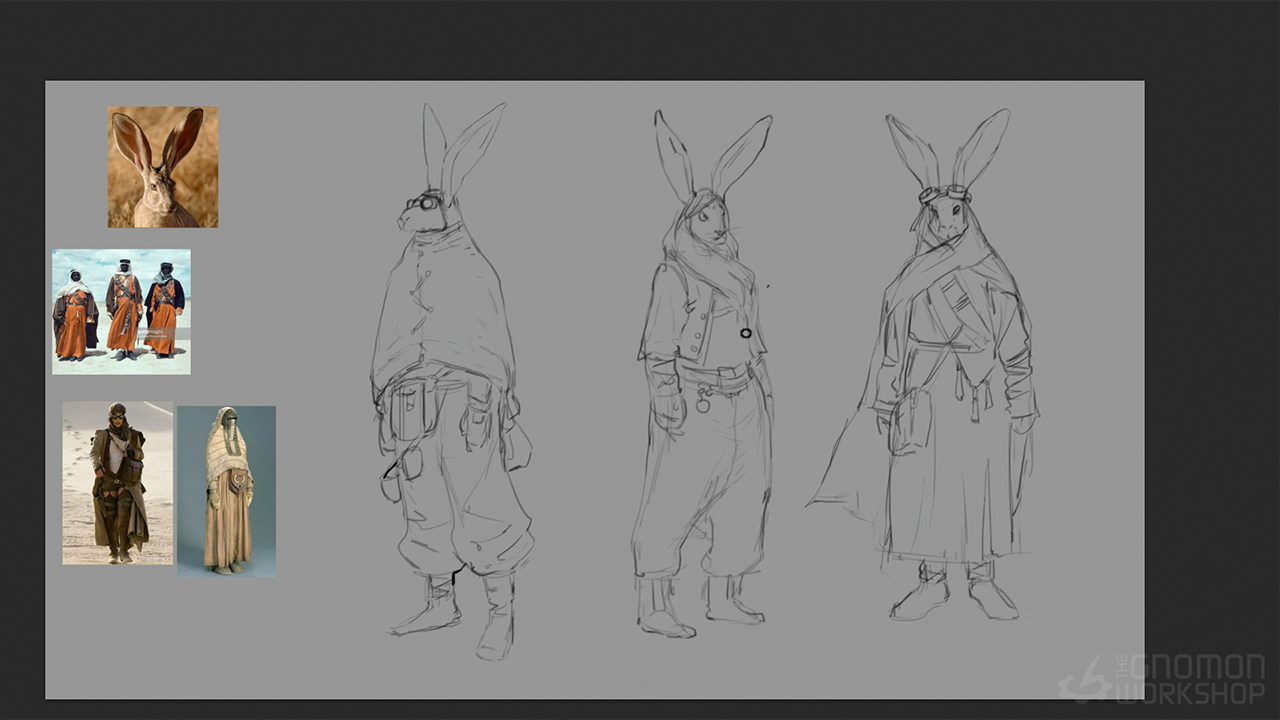Click the white-veiled robed figure reference image
The height and width of the screenshot is (720, 1280).
click(x=227, y=491)
